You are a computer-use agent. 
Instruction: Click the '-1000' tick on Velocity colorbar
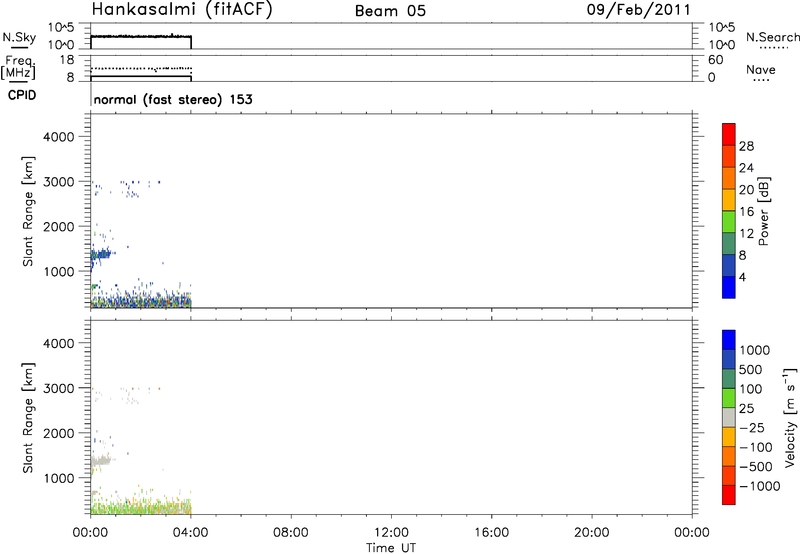click(760, 486)
